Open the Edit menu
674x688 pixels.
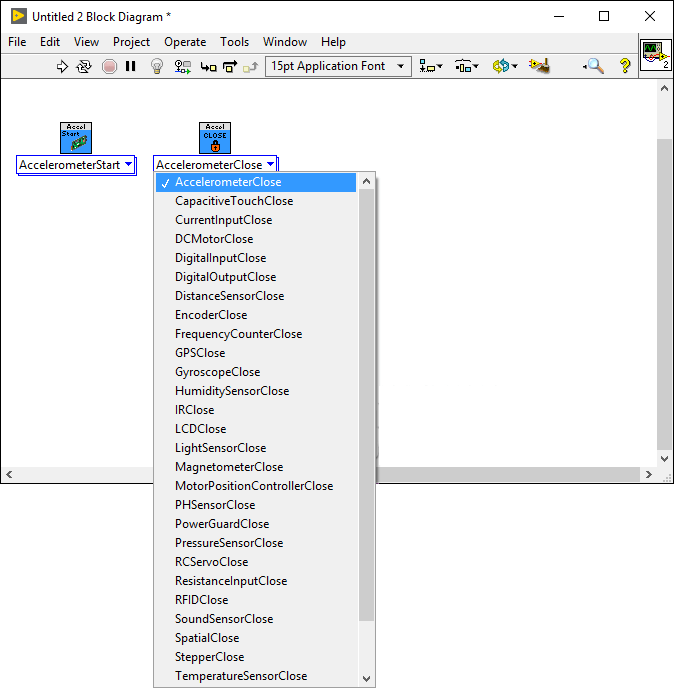[x=50, y=42]
